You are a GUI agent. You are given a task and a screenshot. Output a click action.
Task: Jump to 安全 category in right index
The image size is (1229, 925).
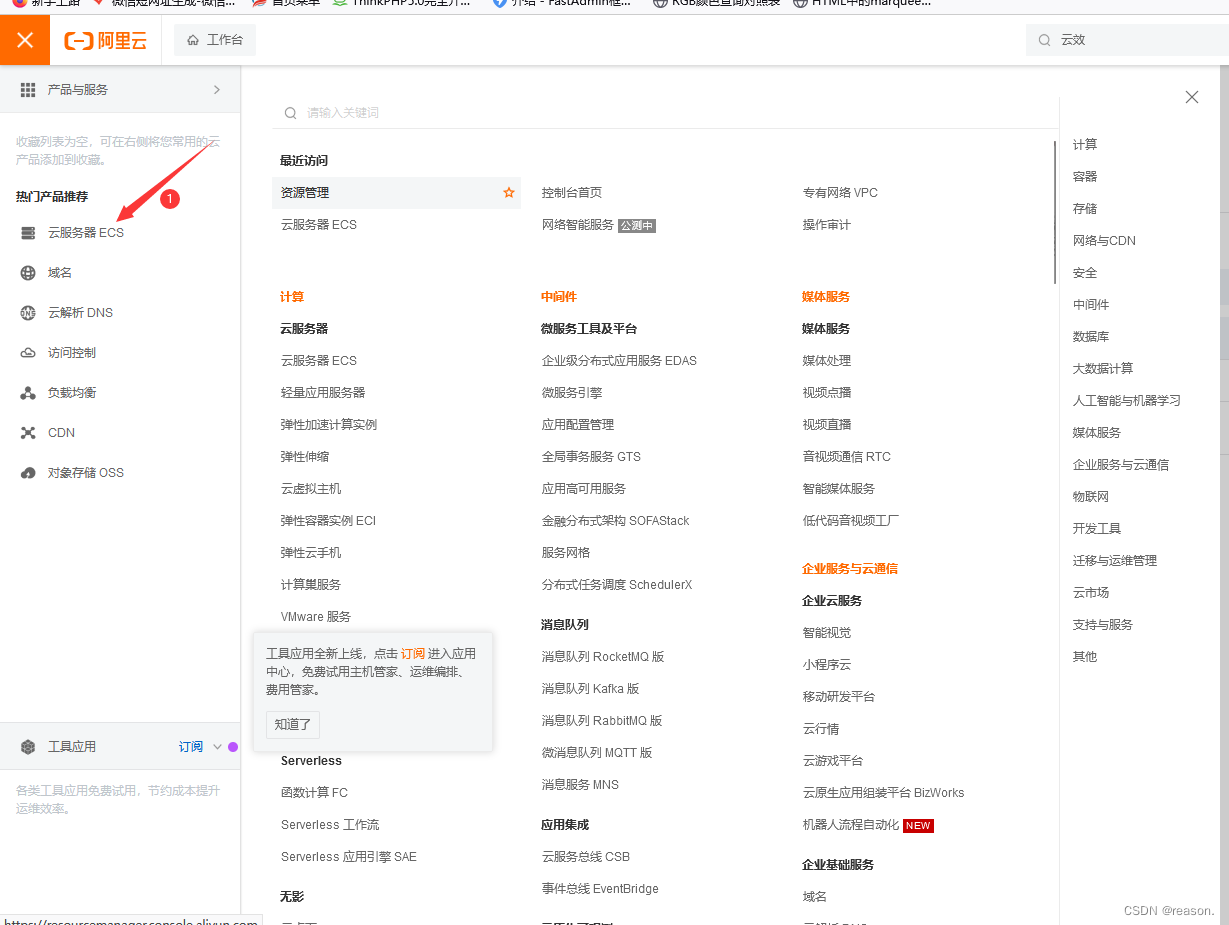click(x=1085, y=273)
